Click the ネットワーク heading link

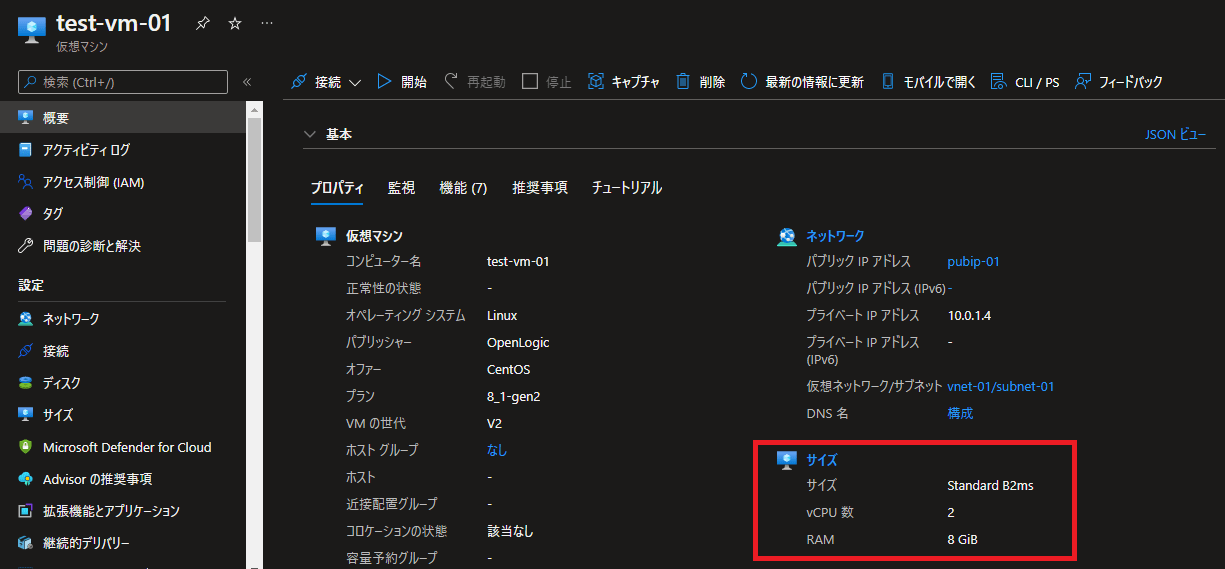835,236
